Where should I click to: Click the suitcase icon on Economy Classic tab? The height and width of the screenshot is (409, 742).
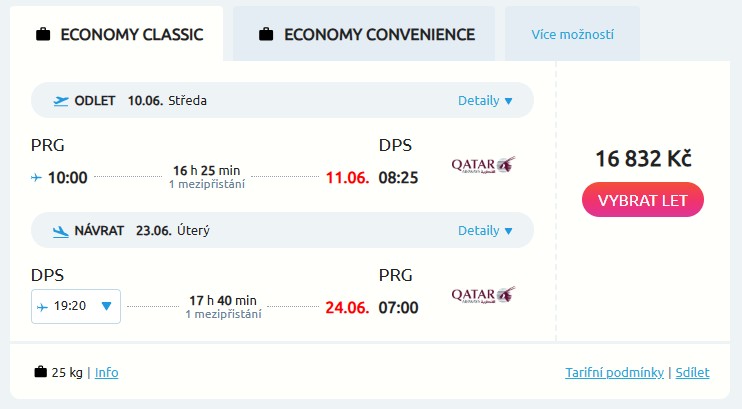(x=43, y=35)
